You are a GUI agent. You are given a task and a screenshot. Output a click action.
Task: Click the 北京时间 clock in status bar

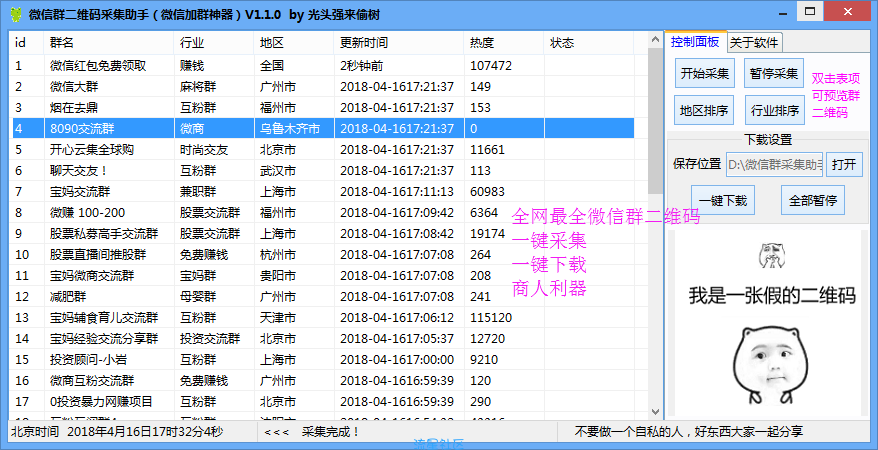pos(117,432)
